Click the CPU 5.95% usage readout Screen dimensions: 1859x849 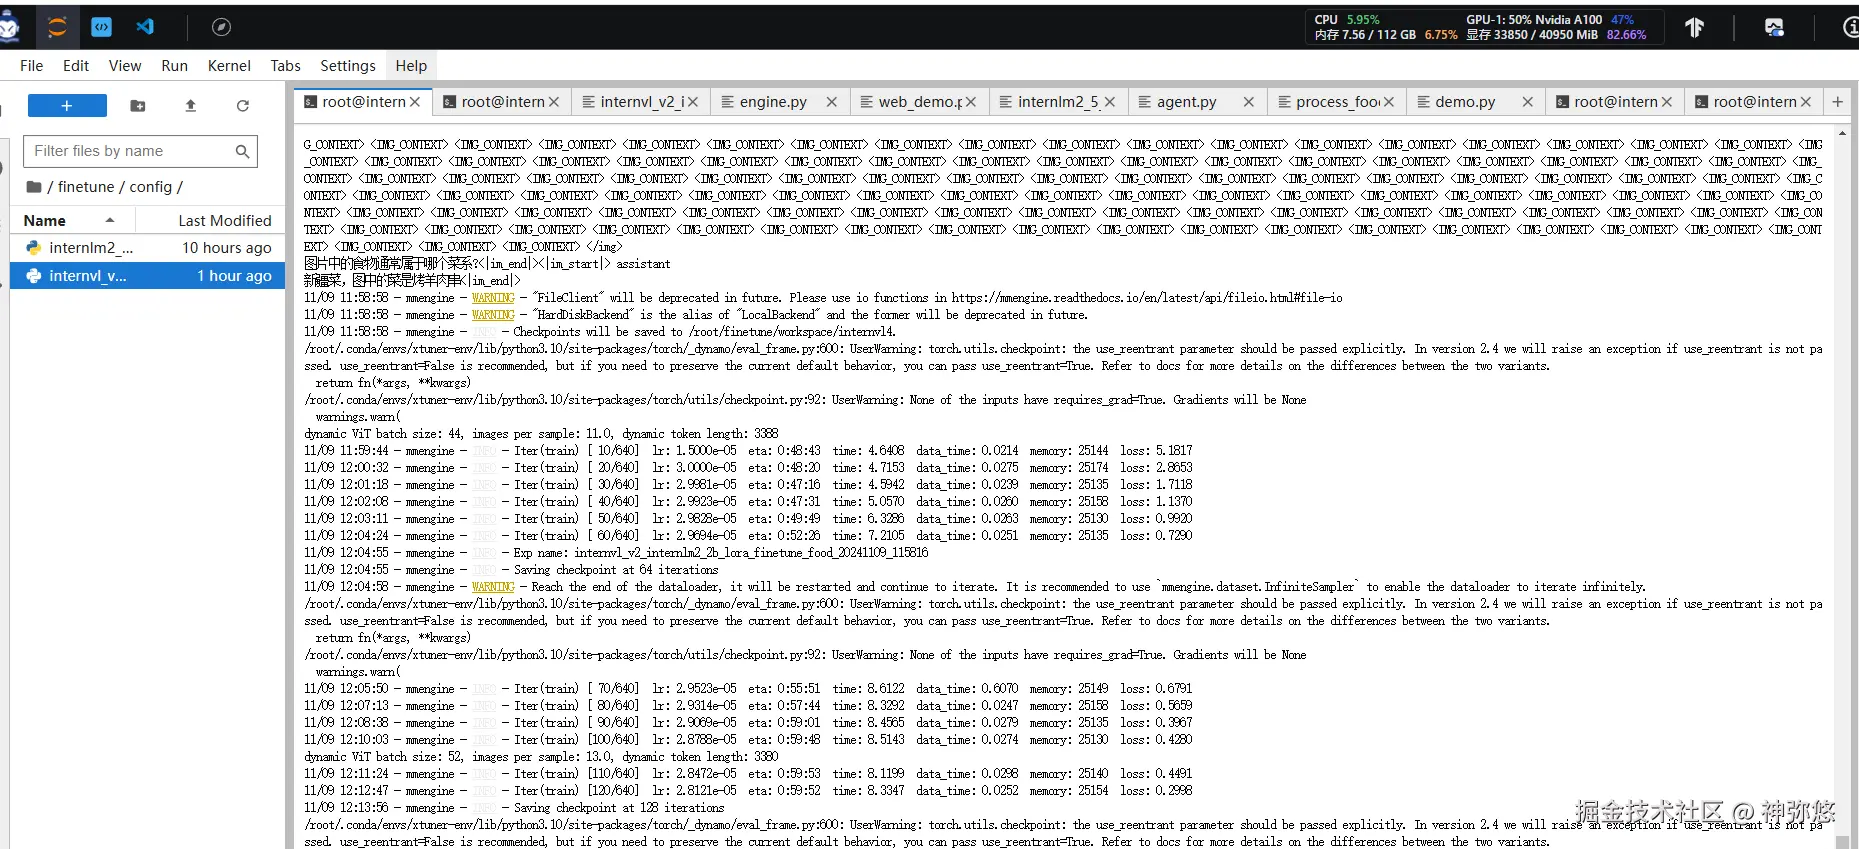coord(1347,20)
